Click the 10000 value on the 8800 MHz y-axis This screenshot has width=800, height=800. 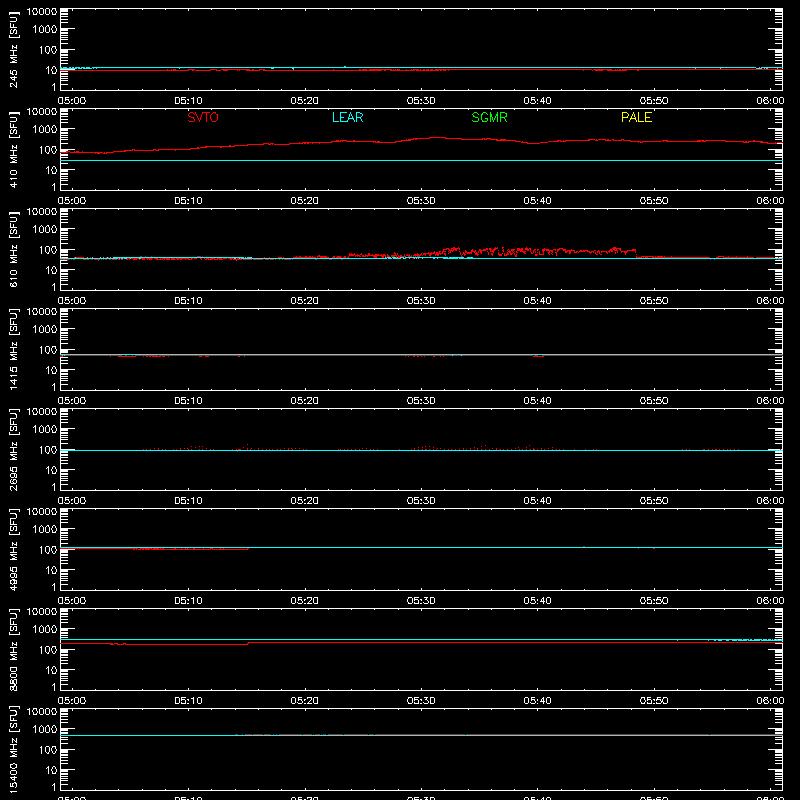pos(42,612)
